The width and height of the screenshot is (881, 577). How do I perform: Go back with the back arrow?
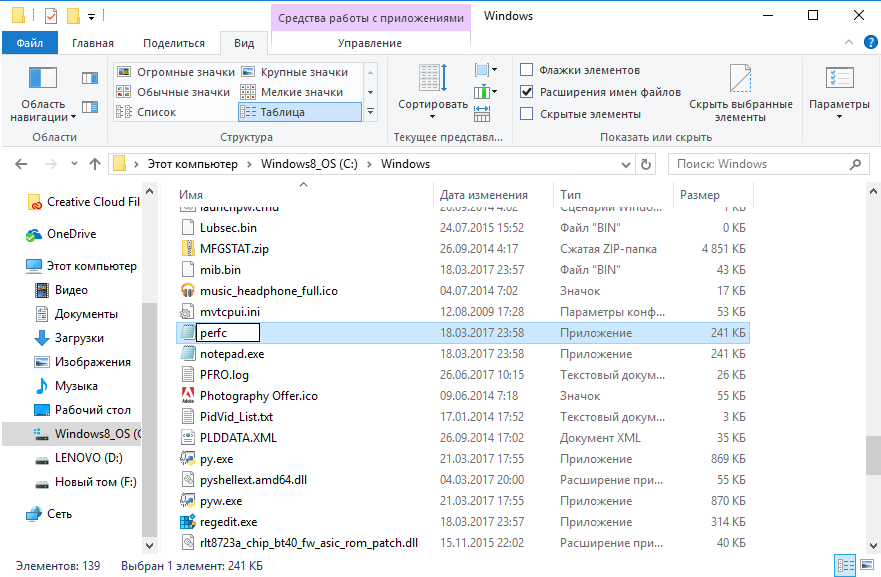pyautogui.click(x=21, y=164)
